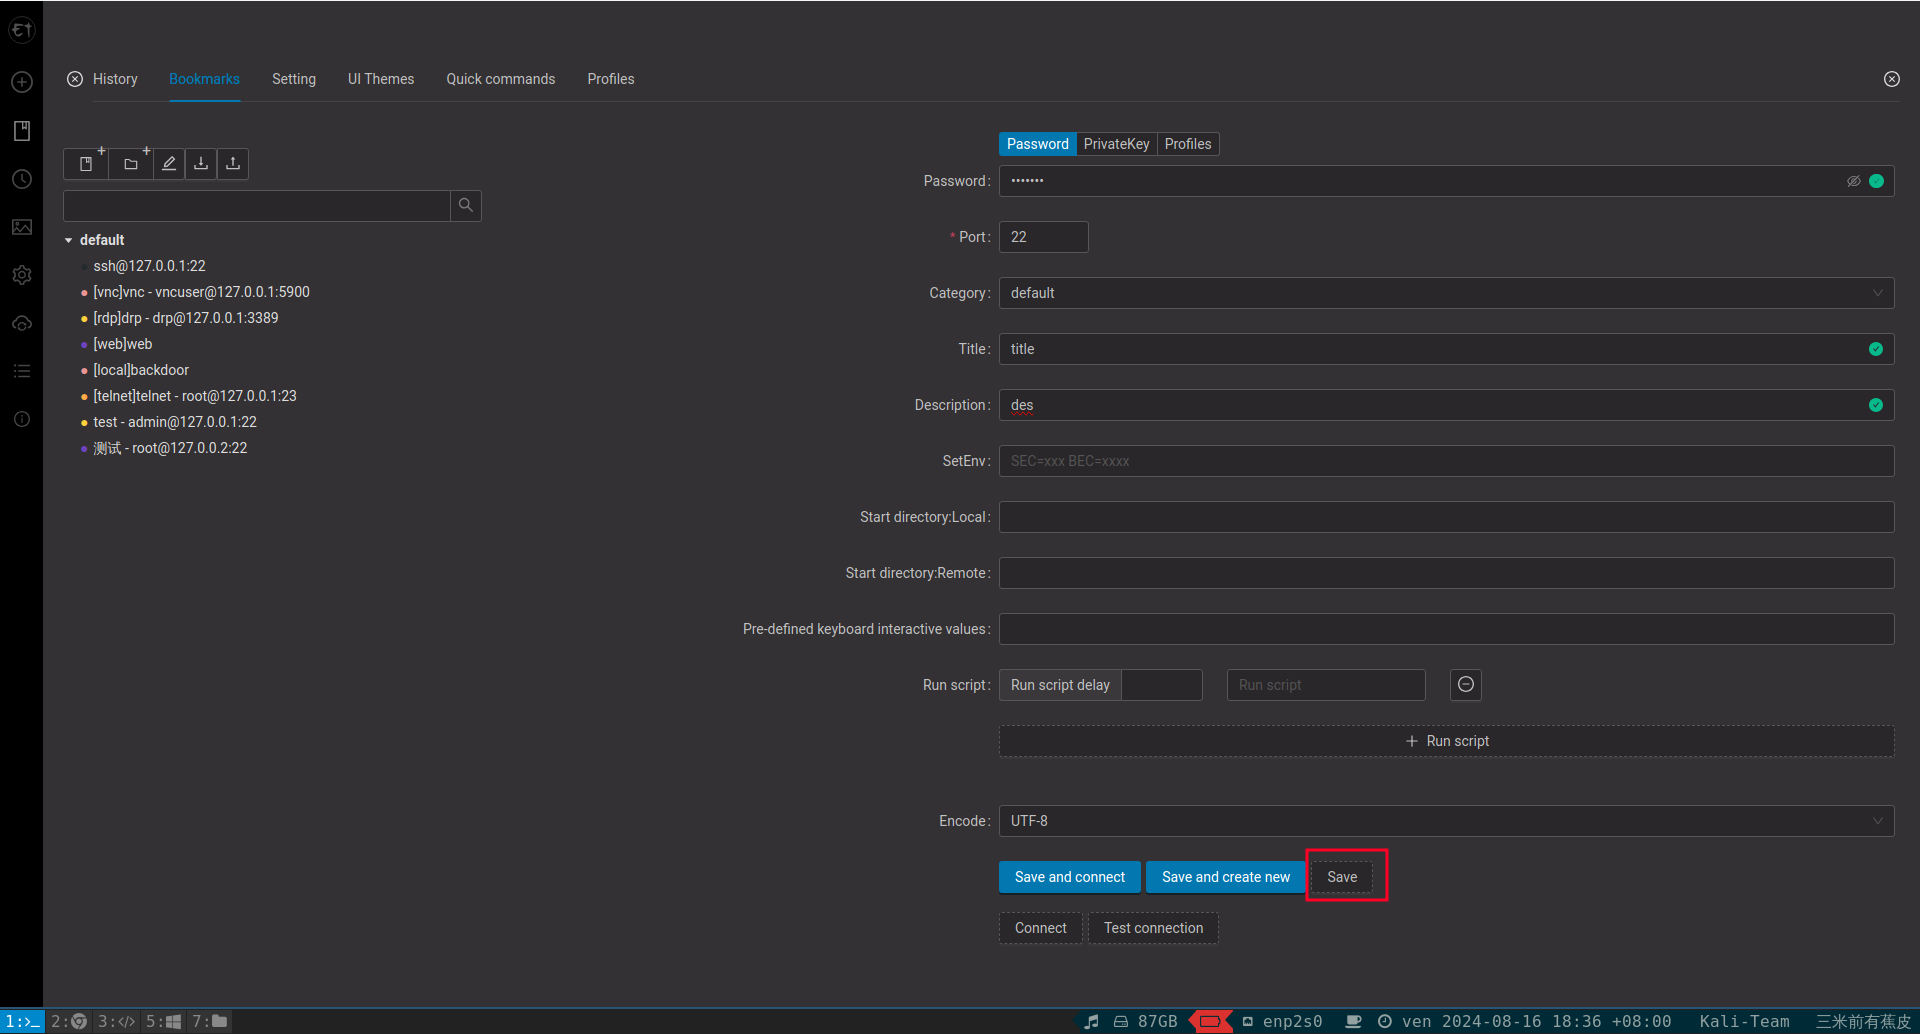
Task: Collapse the default bookmark category
Action: coord(68,240)
